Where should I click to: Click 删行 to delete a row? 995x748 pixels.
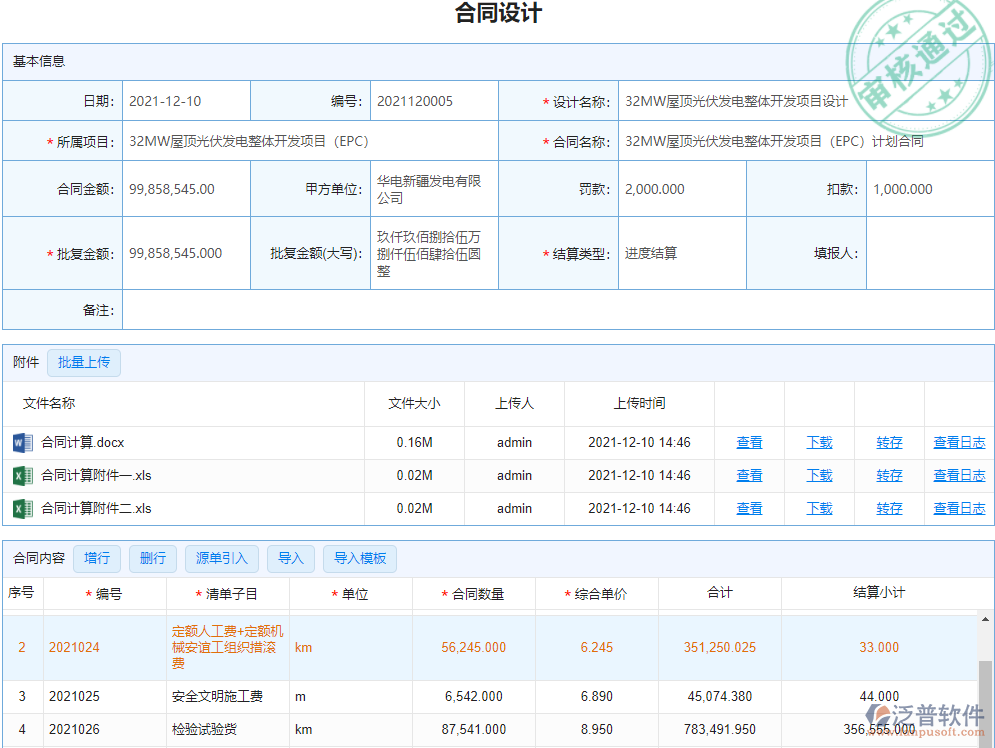tap(152, 558)
